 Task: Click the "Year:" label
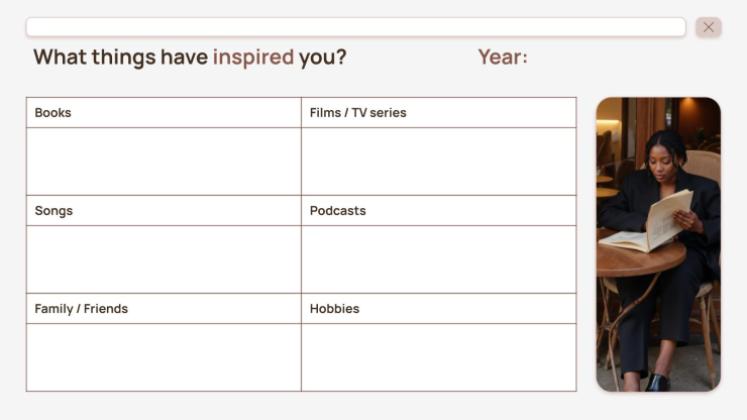click(x=502, y=57)
